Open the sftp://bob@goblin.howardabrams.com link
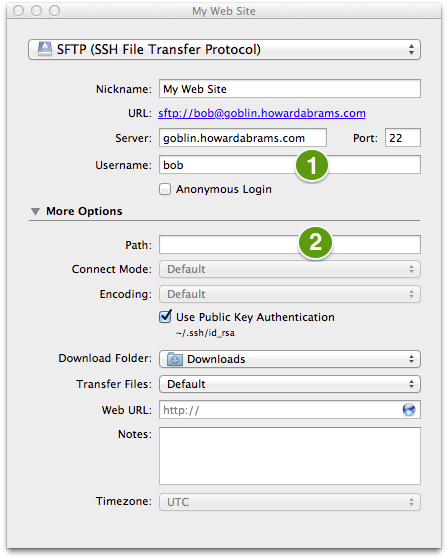This screenshot has height=559, width=448. pos(262,113)
